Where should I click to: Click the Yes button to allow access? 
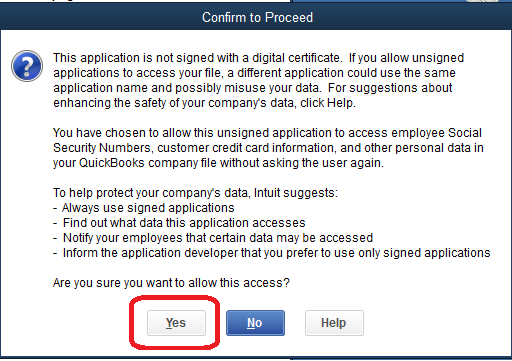pos(176,323)
